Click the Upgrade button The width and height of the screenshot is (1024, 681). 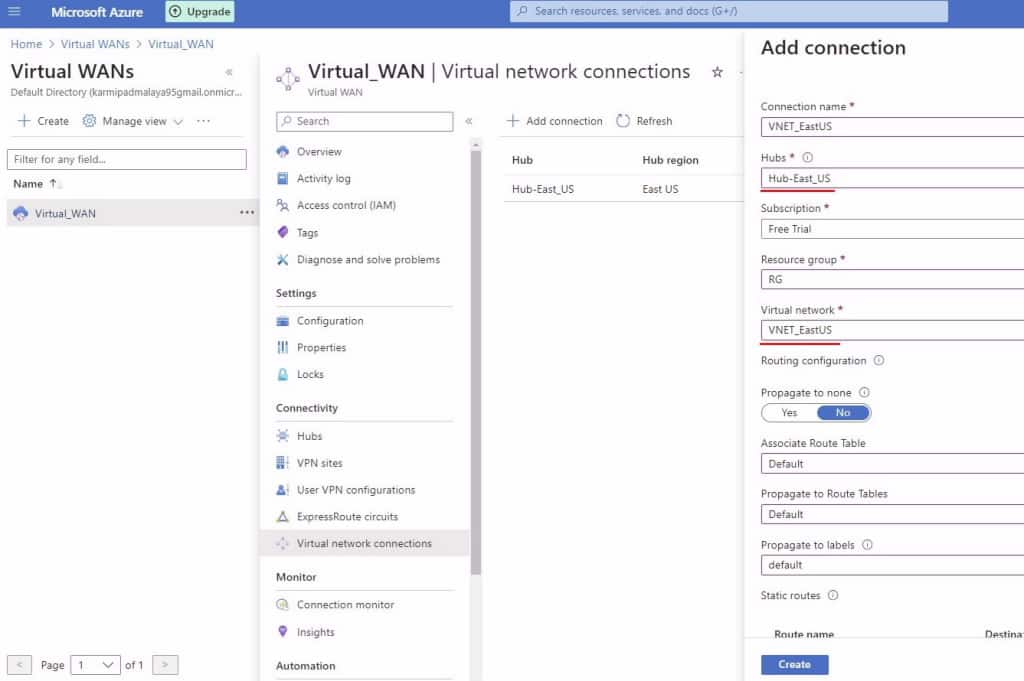tap(199, 12)
